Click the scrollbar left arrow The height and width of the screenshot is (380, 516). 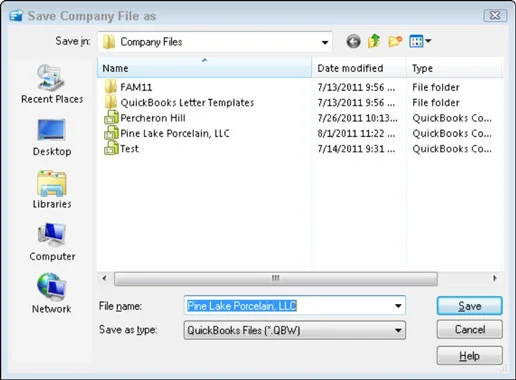(105, 278)
